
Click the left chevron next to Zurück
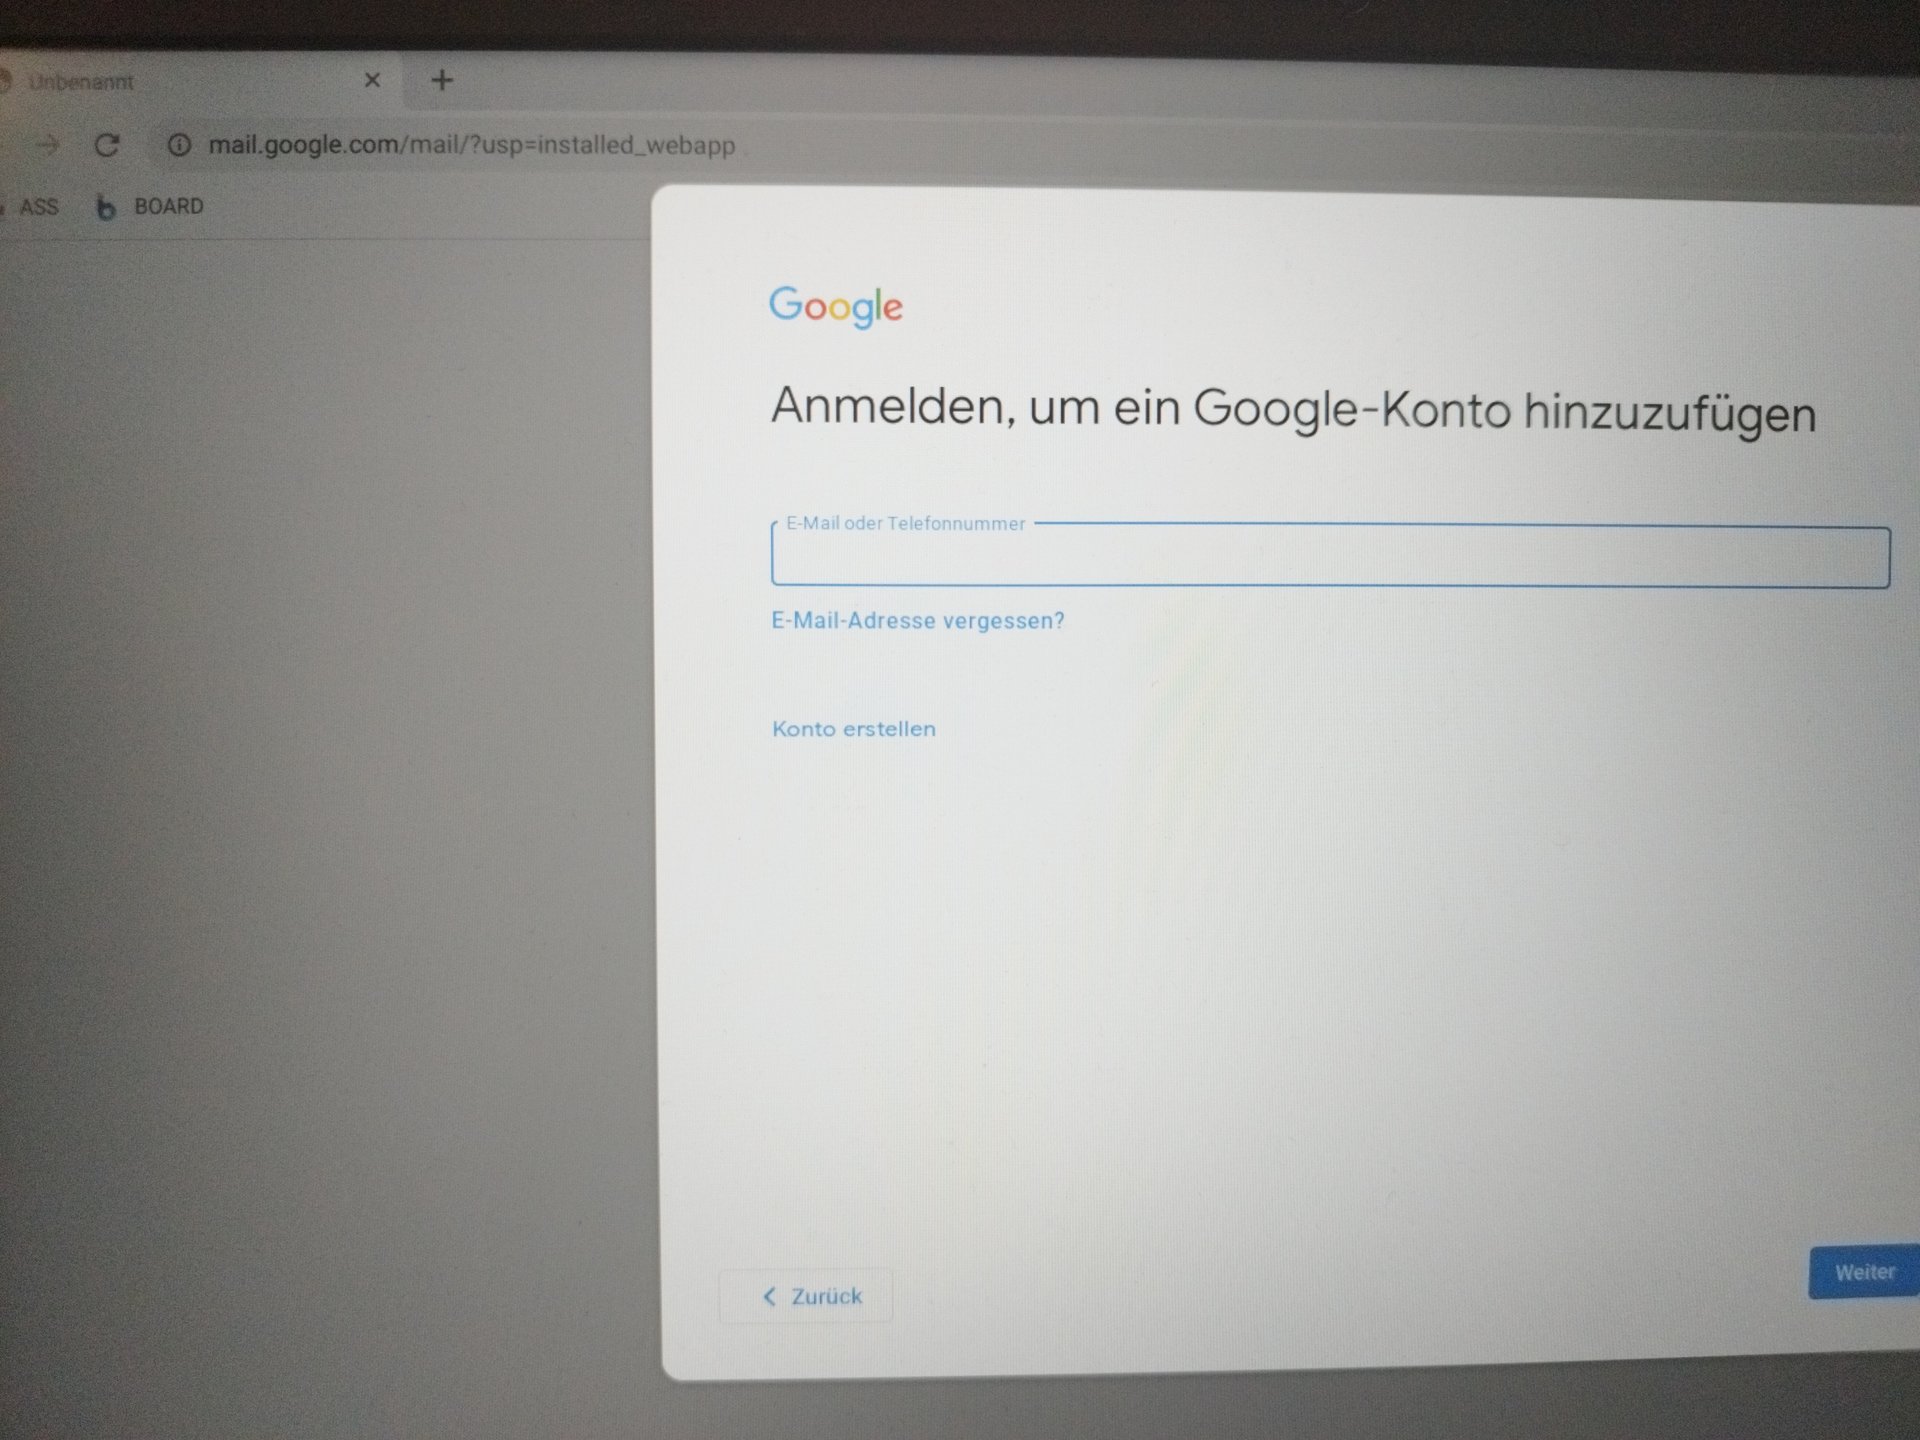(x=769, y=1296)
